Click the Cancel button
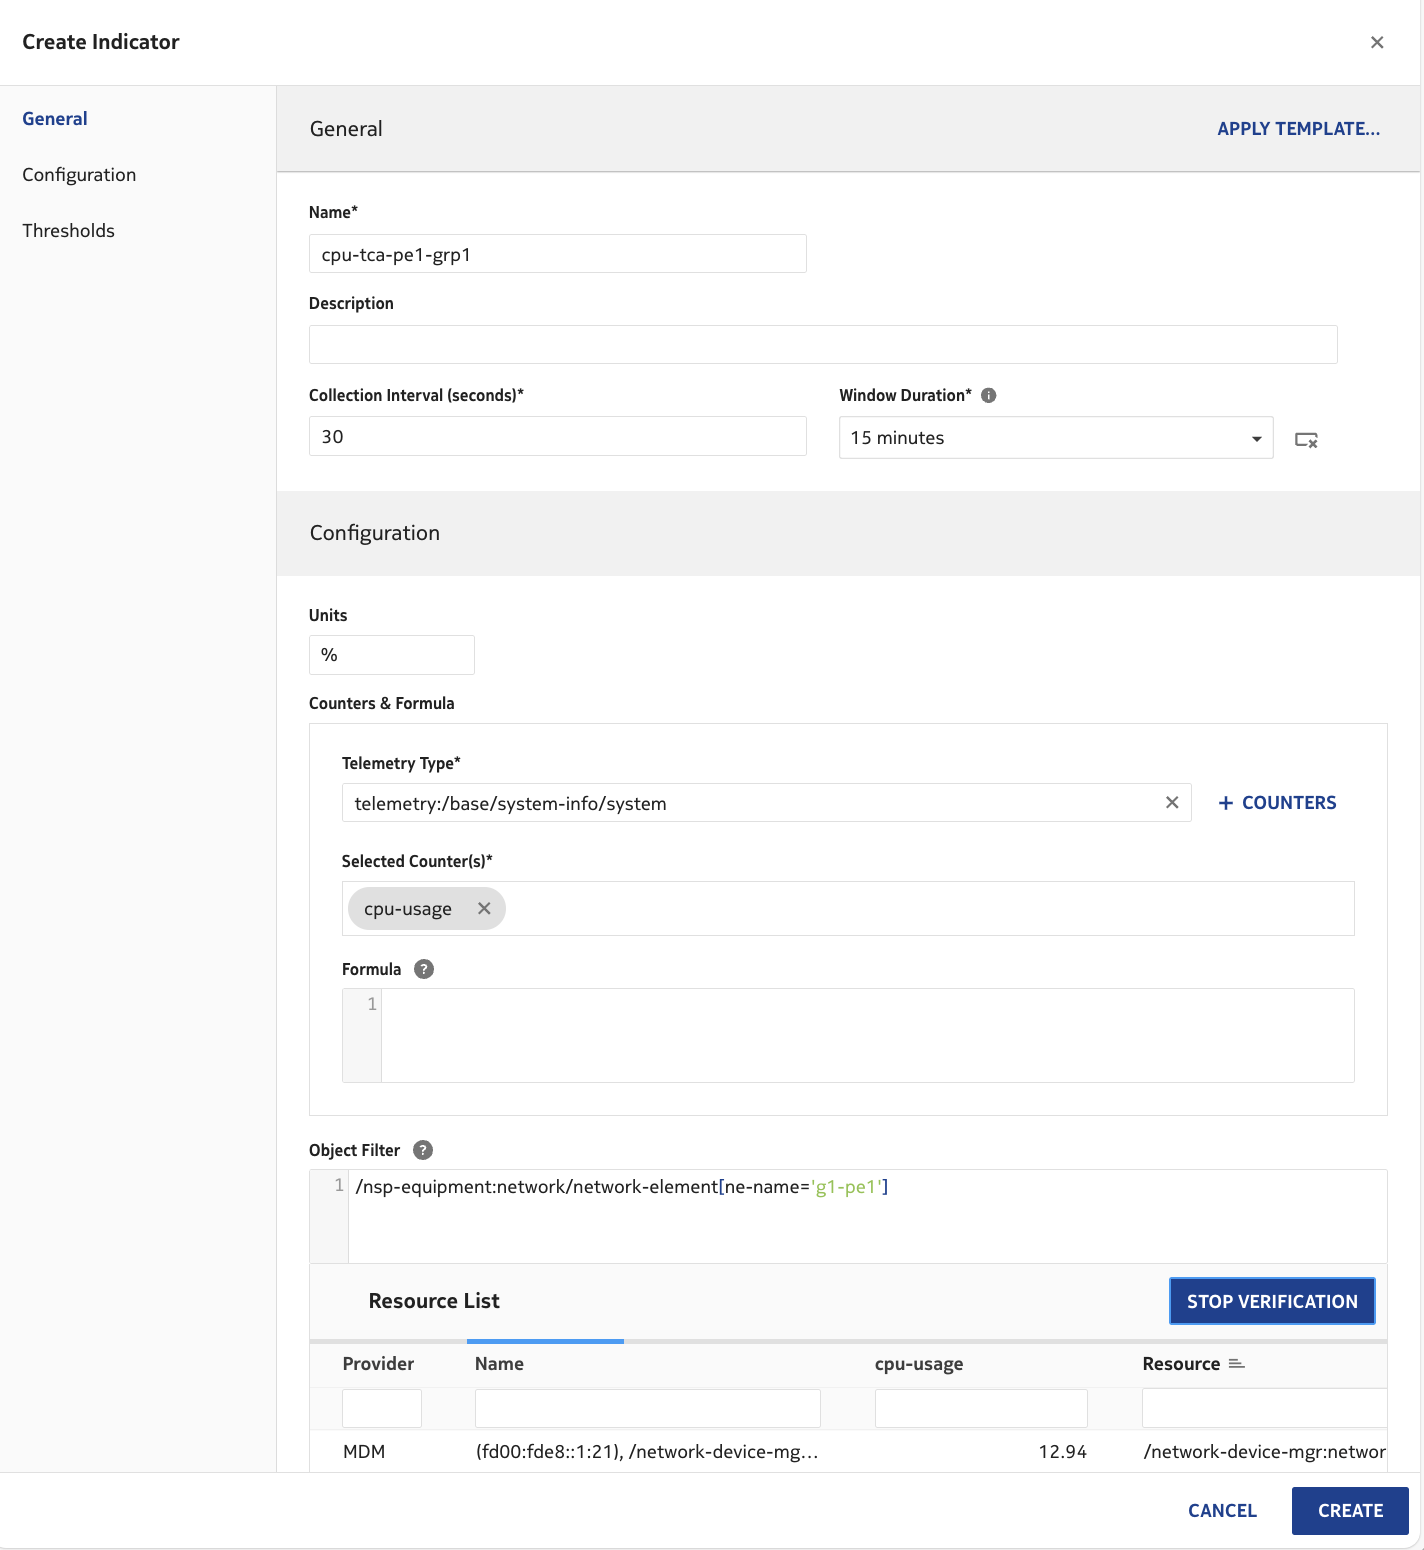 1222,1510
